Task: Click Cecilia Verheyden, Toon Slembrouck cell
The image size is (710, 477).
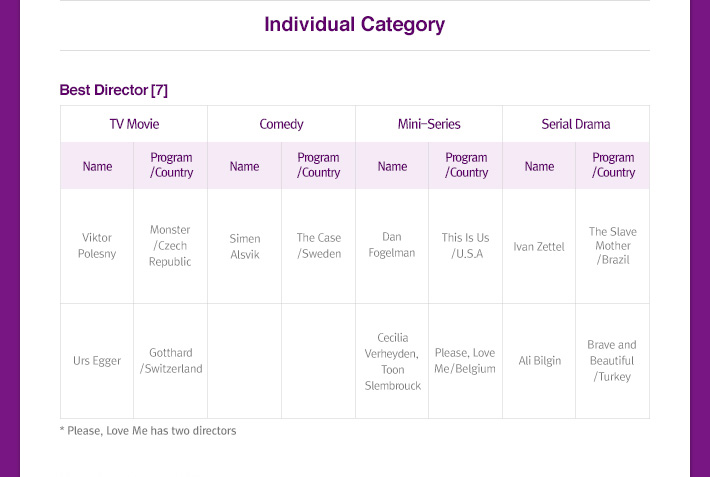Action: click(x=392, y=361)
